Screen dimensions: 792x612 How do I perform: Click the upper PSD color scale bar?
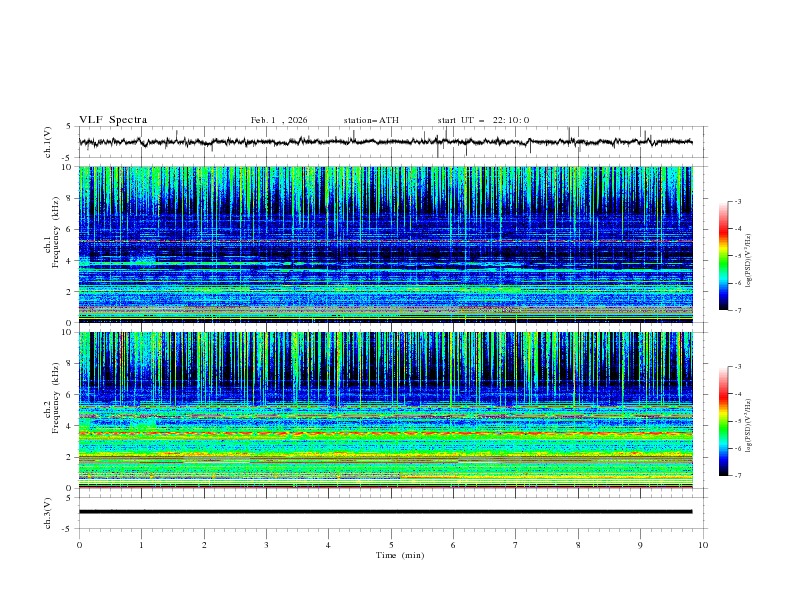click(723, 255)
